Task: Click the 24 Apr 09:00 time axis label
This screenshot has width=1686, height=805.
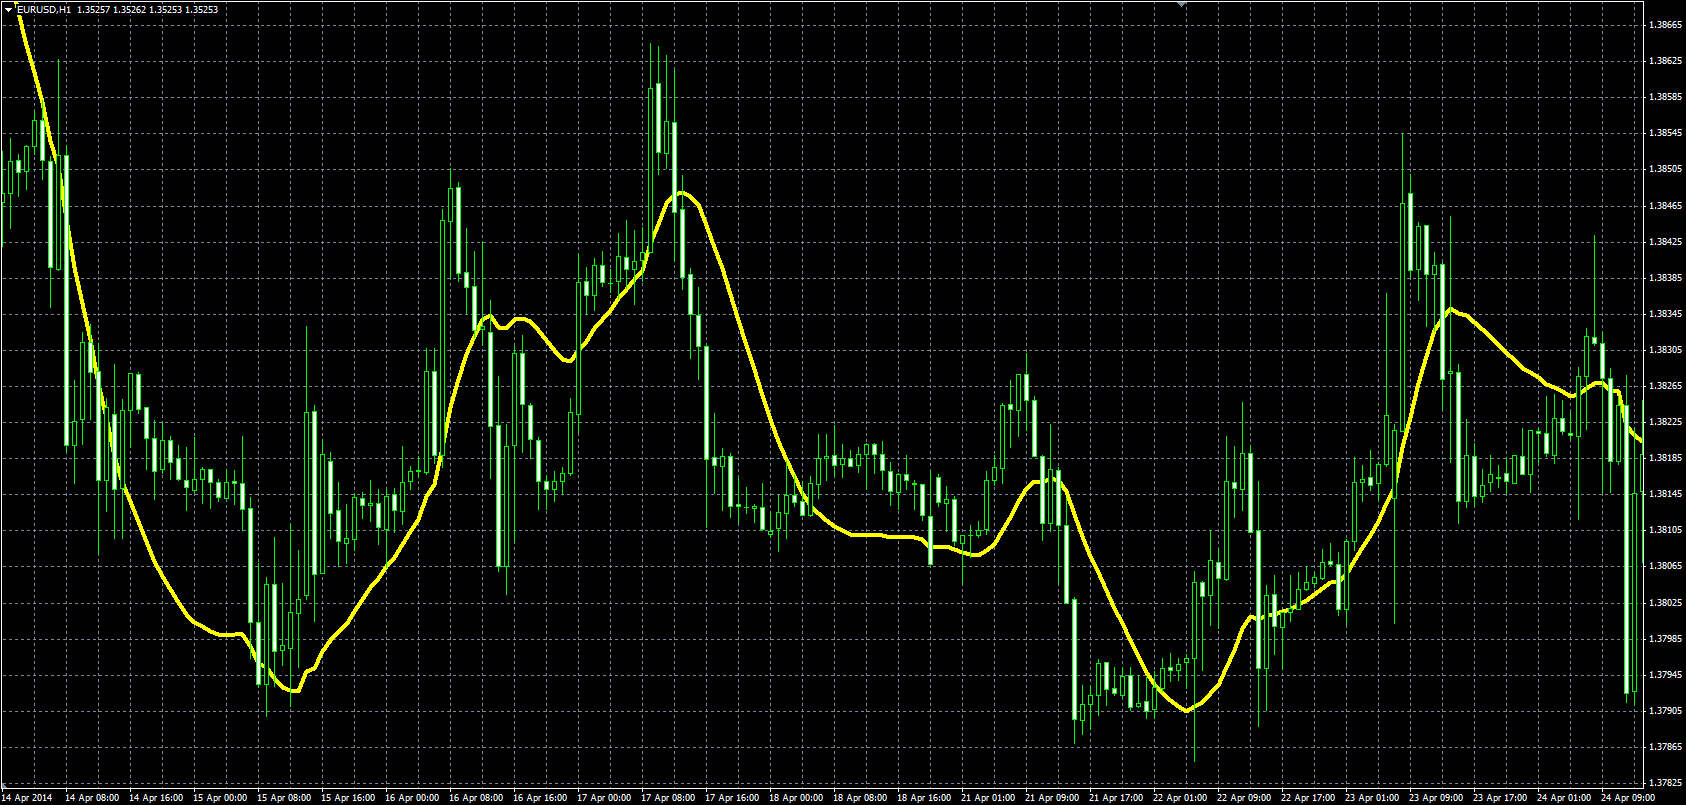Action: pos(1628,798)
